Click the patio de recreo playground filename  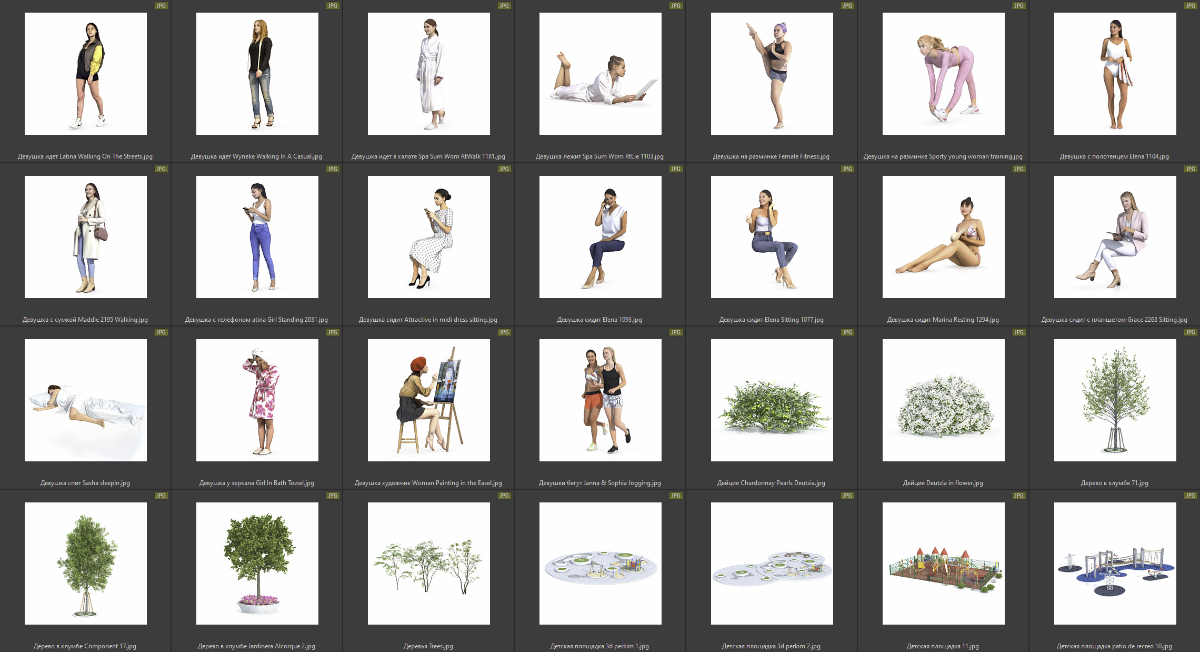1114,646
